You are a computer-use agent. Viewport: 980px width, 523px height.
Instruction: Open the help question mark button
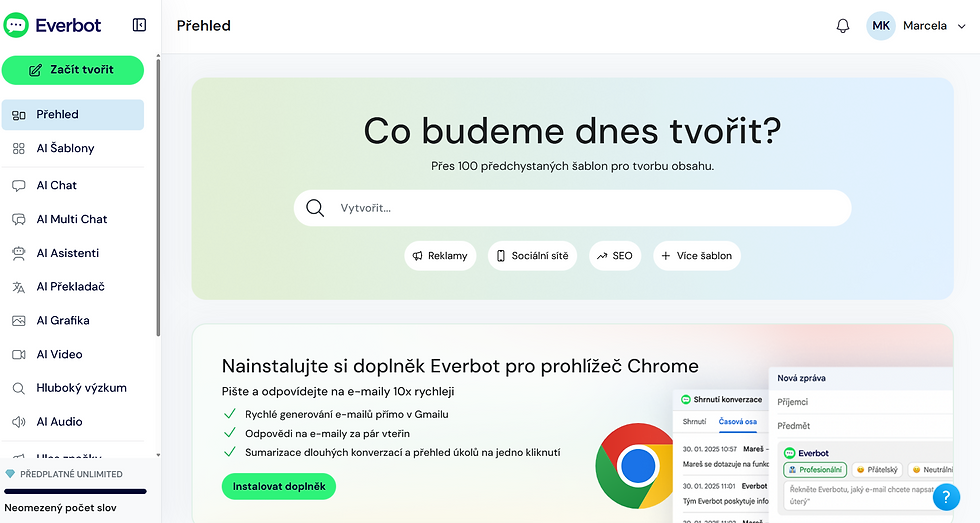click(946, 497)
